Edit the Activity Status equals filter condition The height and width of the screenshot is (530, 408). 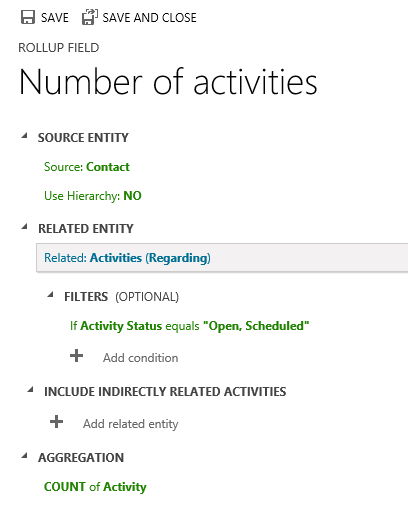pyautogui.click(x=190, y=326)
